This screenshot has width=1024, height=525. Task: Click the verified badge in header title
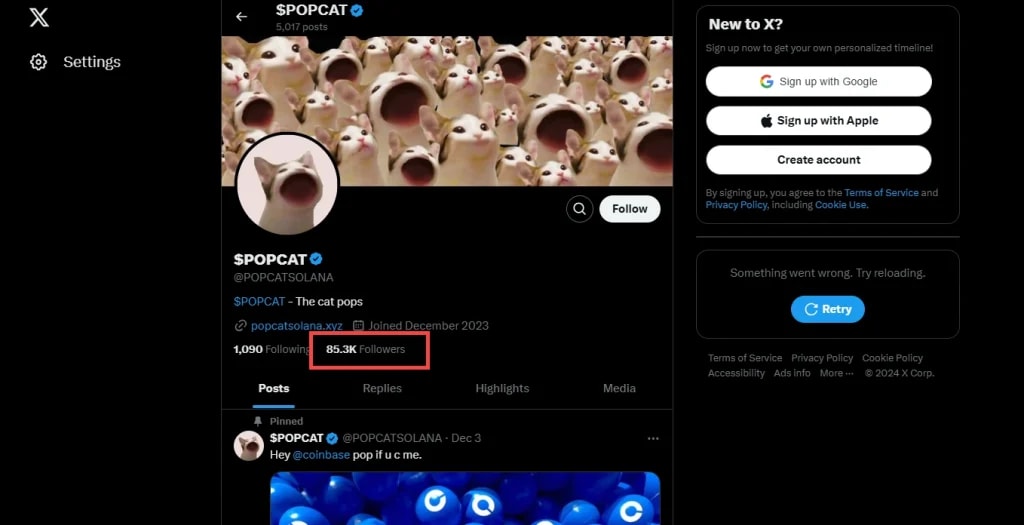point(357,10)
